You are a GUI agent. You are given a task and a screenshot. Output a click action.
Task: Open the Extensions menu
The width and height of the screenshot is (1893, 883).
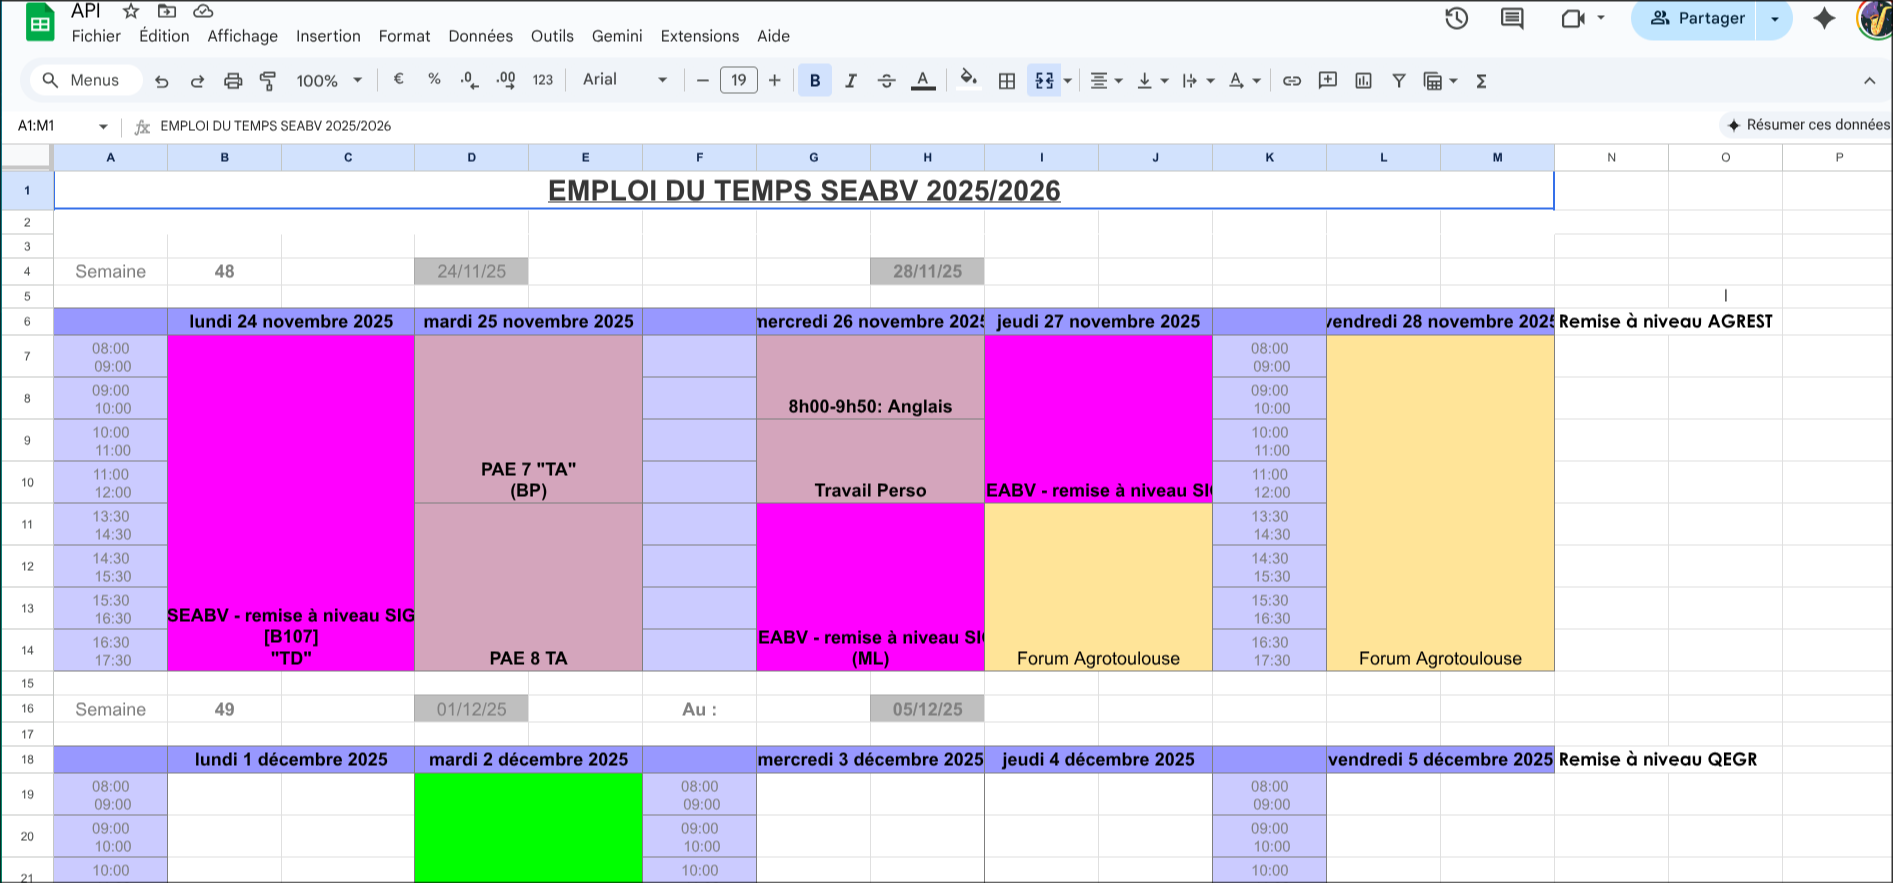700,36
